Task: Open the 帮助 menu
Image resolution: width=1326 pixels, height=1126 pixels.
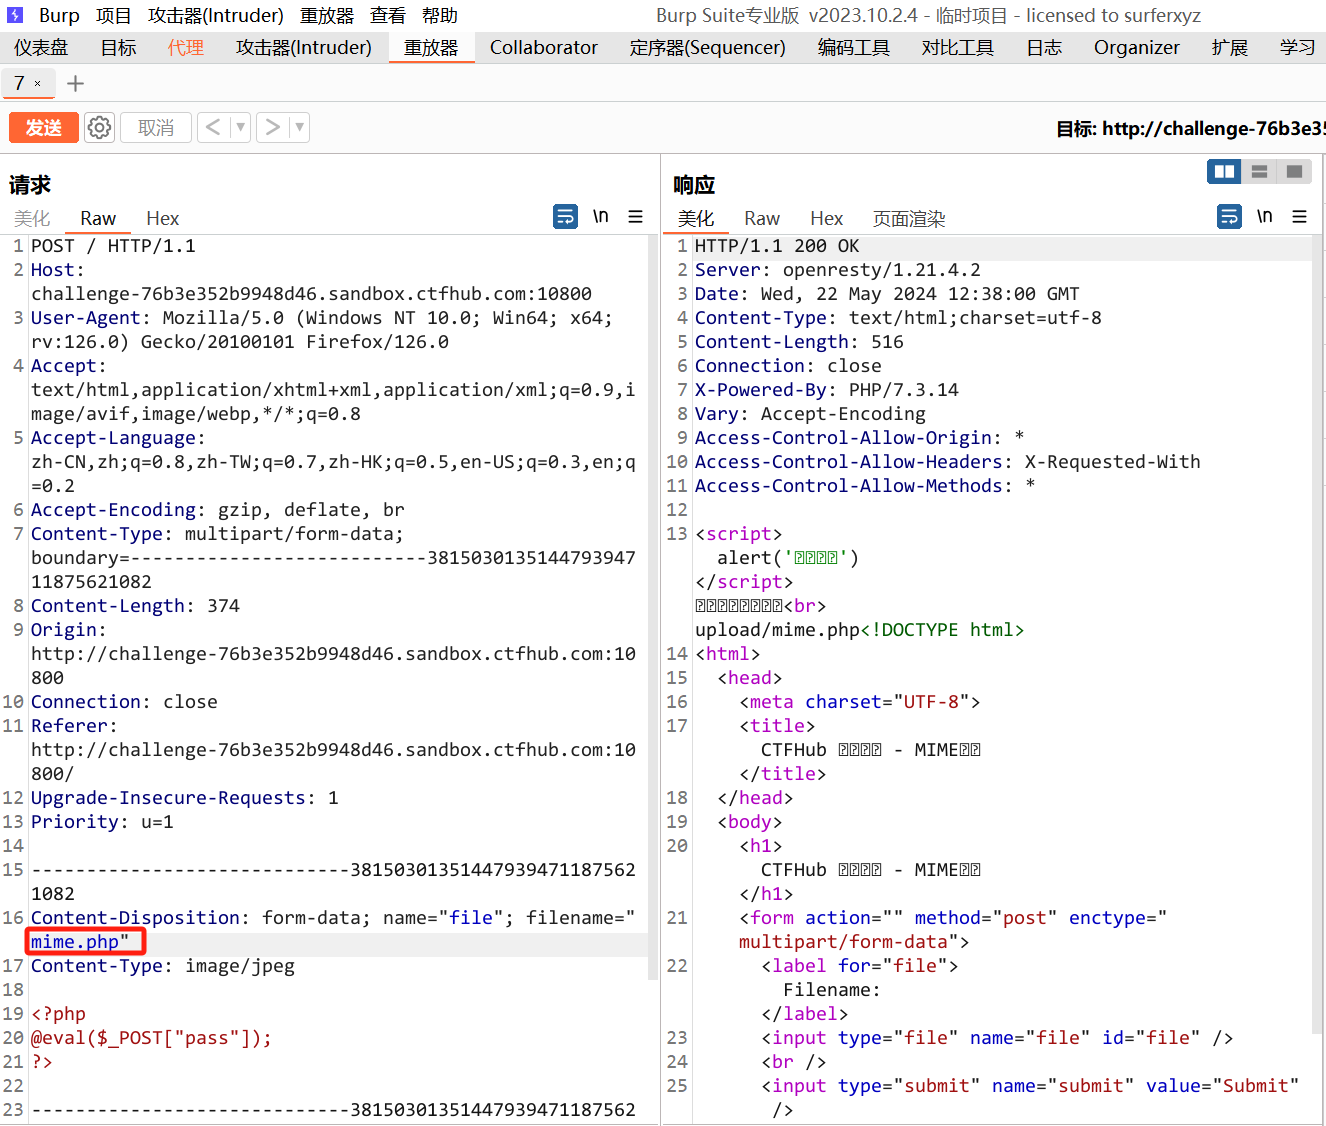Action: (x=440, y=15)
